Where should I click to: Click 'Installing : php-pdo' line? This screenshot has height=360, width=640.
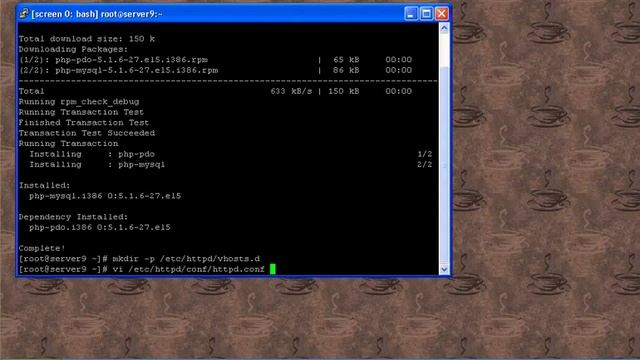(x=92, y=154)
